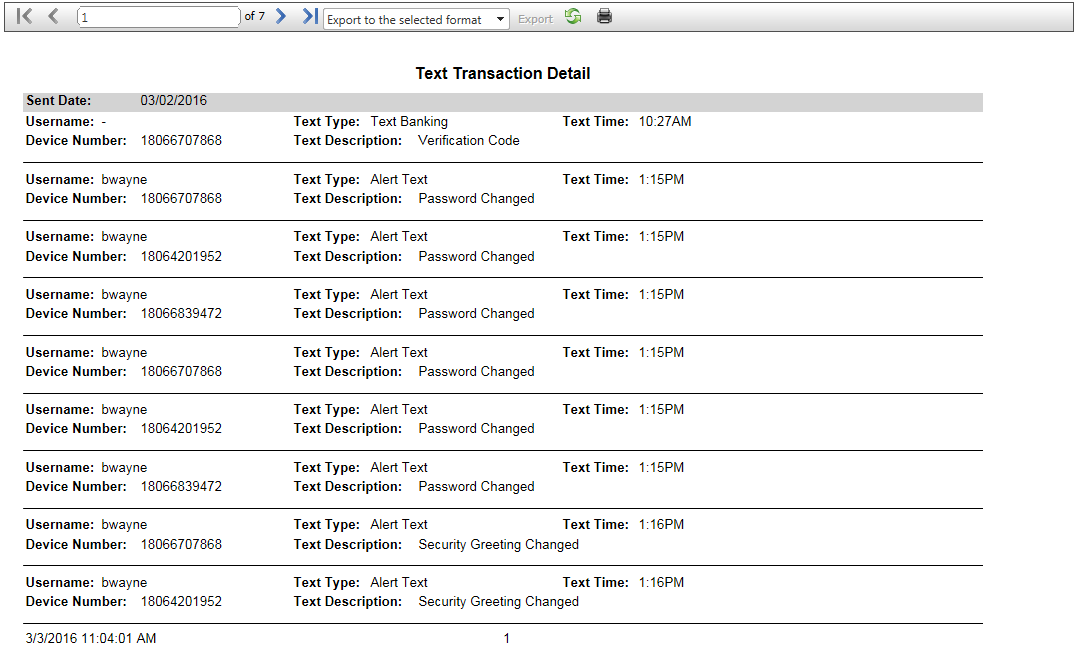Image resolution: width=1074 pixels, height=652 pixels.
Task: Click the Verification Code text description
Action: 468,141
